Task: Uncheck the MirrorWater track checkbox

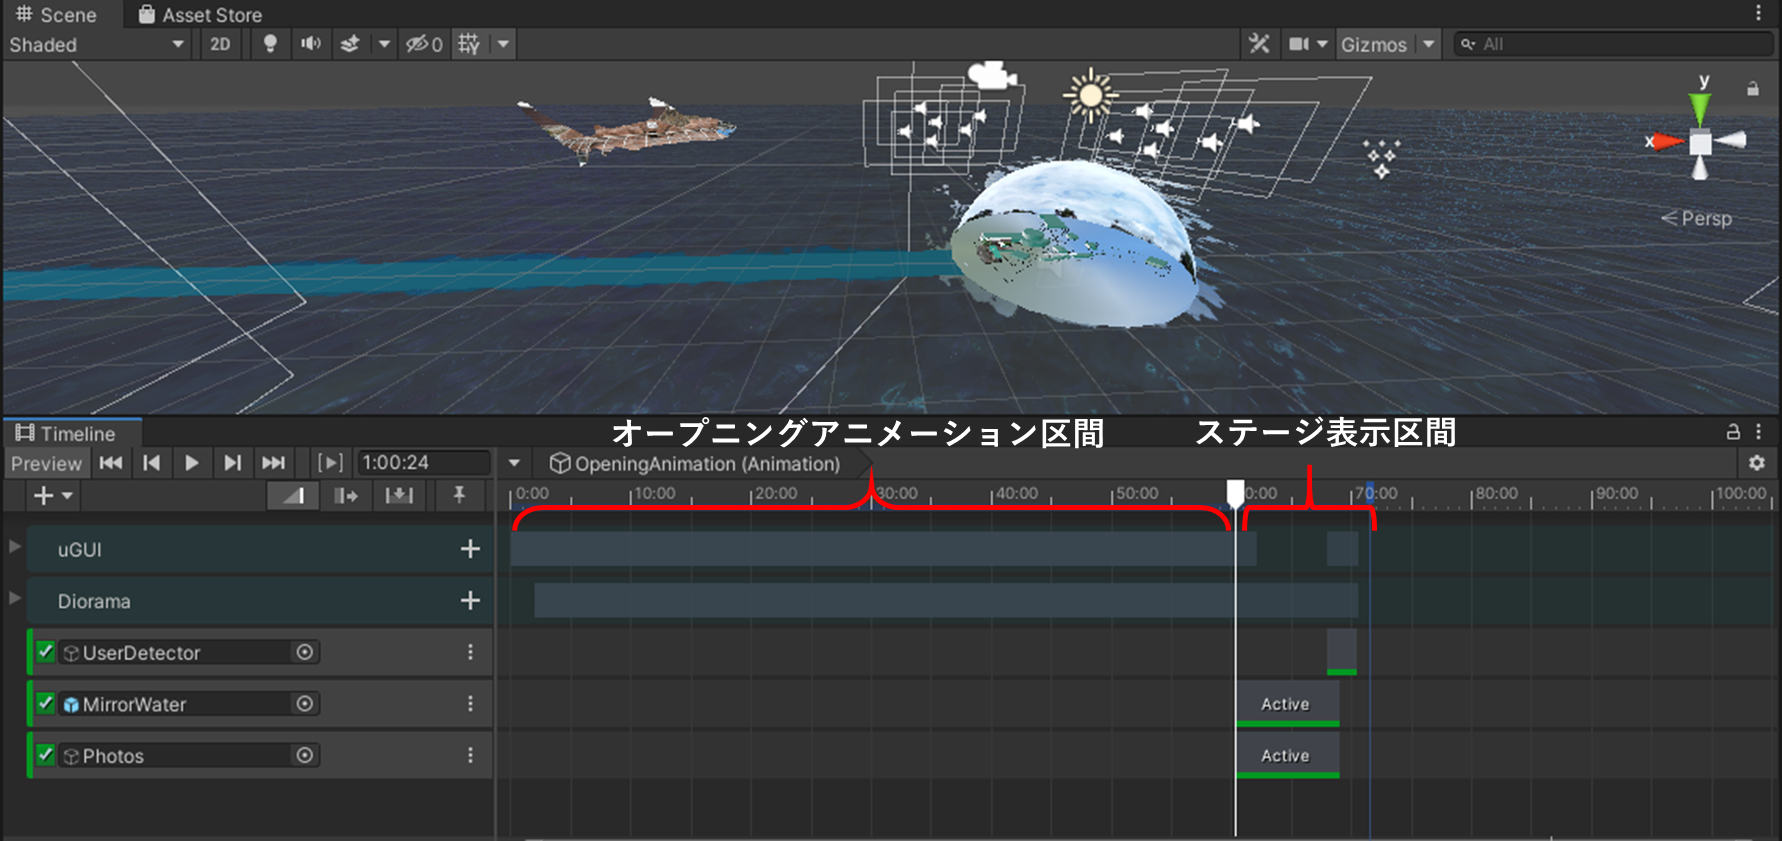Action: coord(45,703)
